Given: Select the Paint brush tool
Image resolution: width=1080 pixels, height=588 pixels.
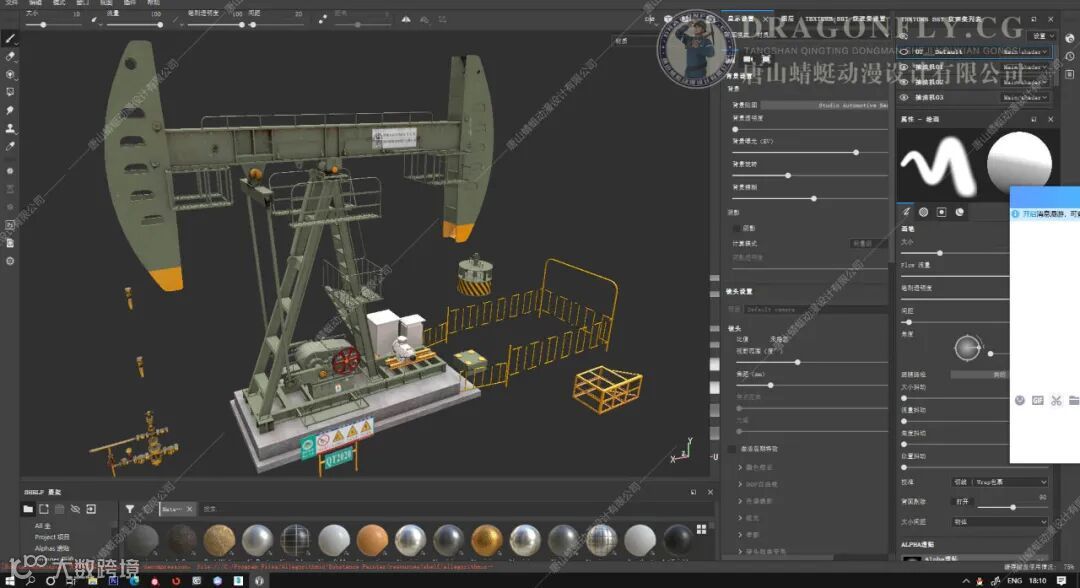Looking at the screenshot, I should tap(10, 38).
